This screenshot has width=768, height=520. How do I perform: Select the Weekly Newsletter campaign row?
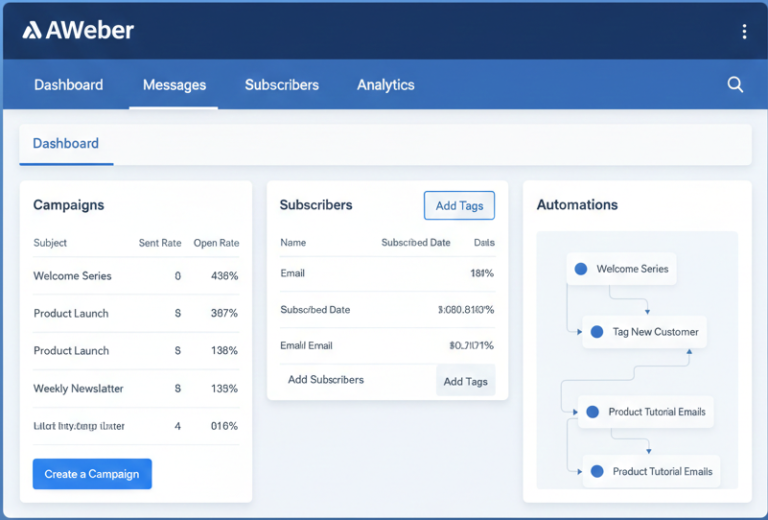point(79,389)
